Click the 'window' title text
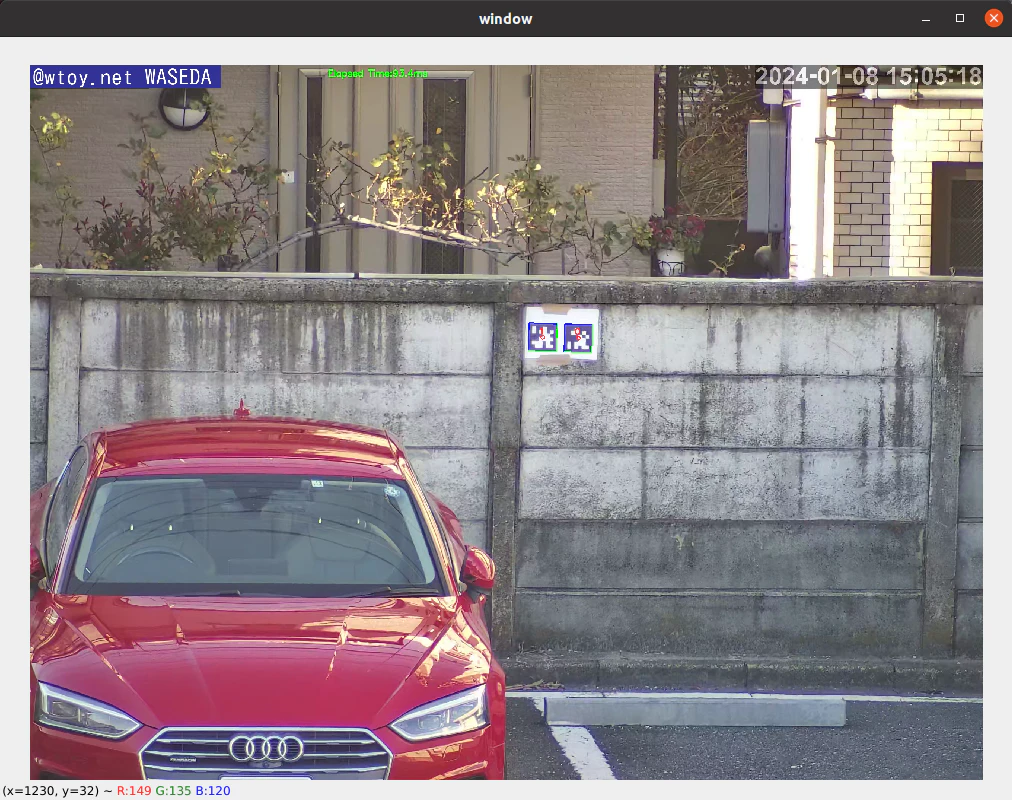The height and width of the screenshot is (800, 1012). point(505,19)
